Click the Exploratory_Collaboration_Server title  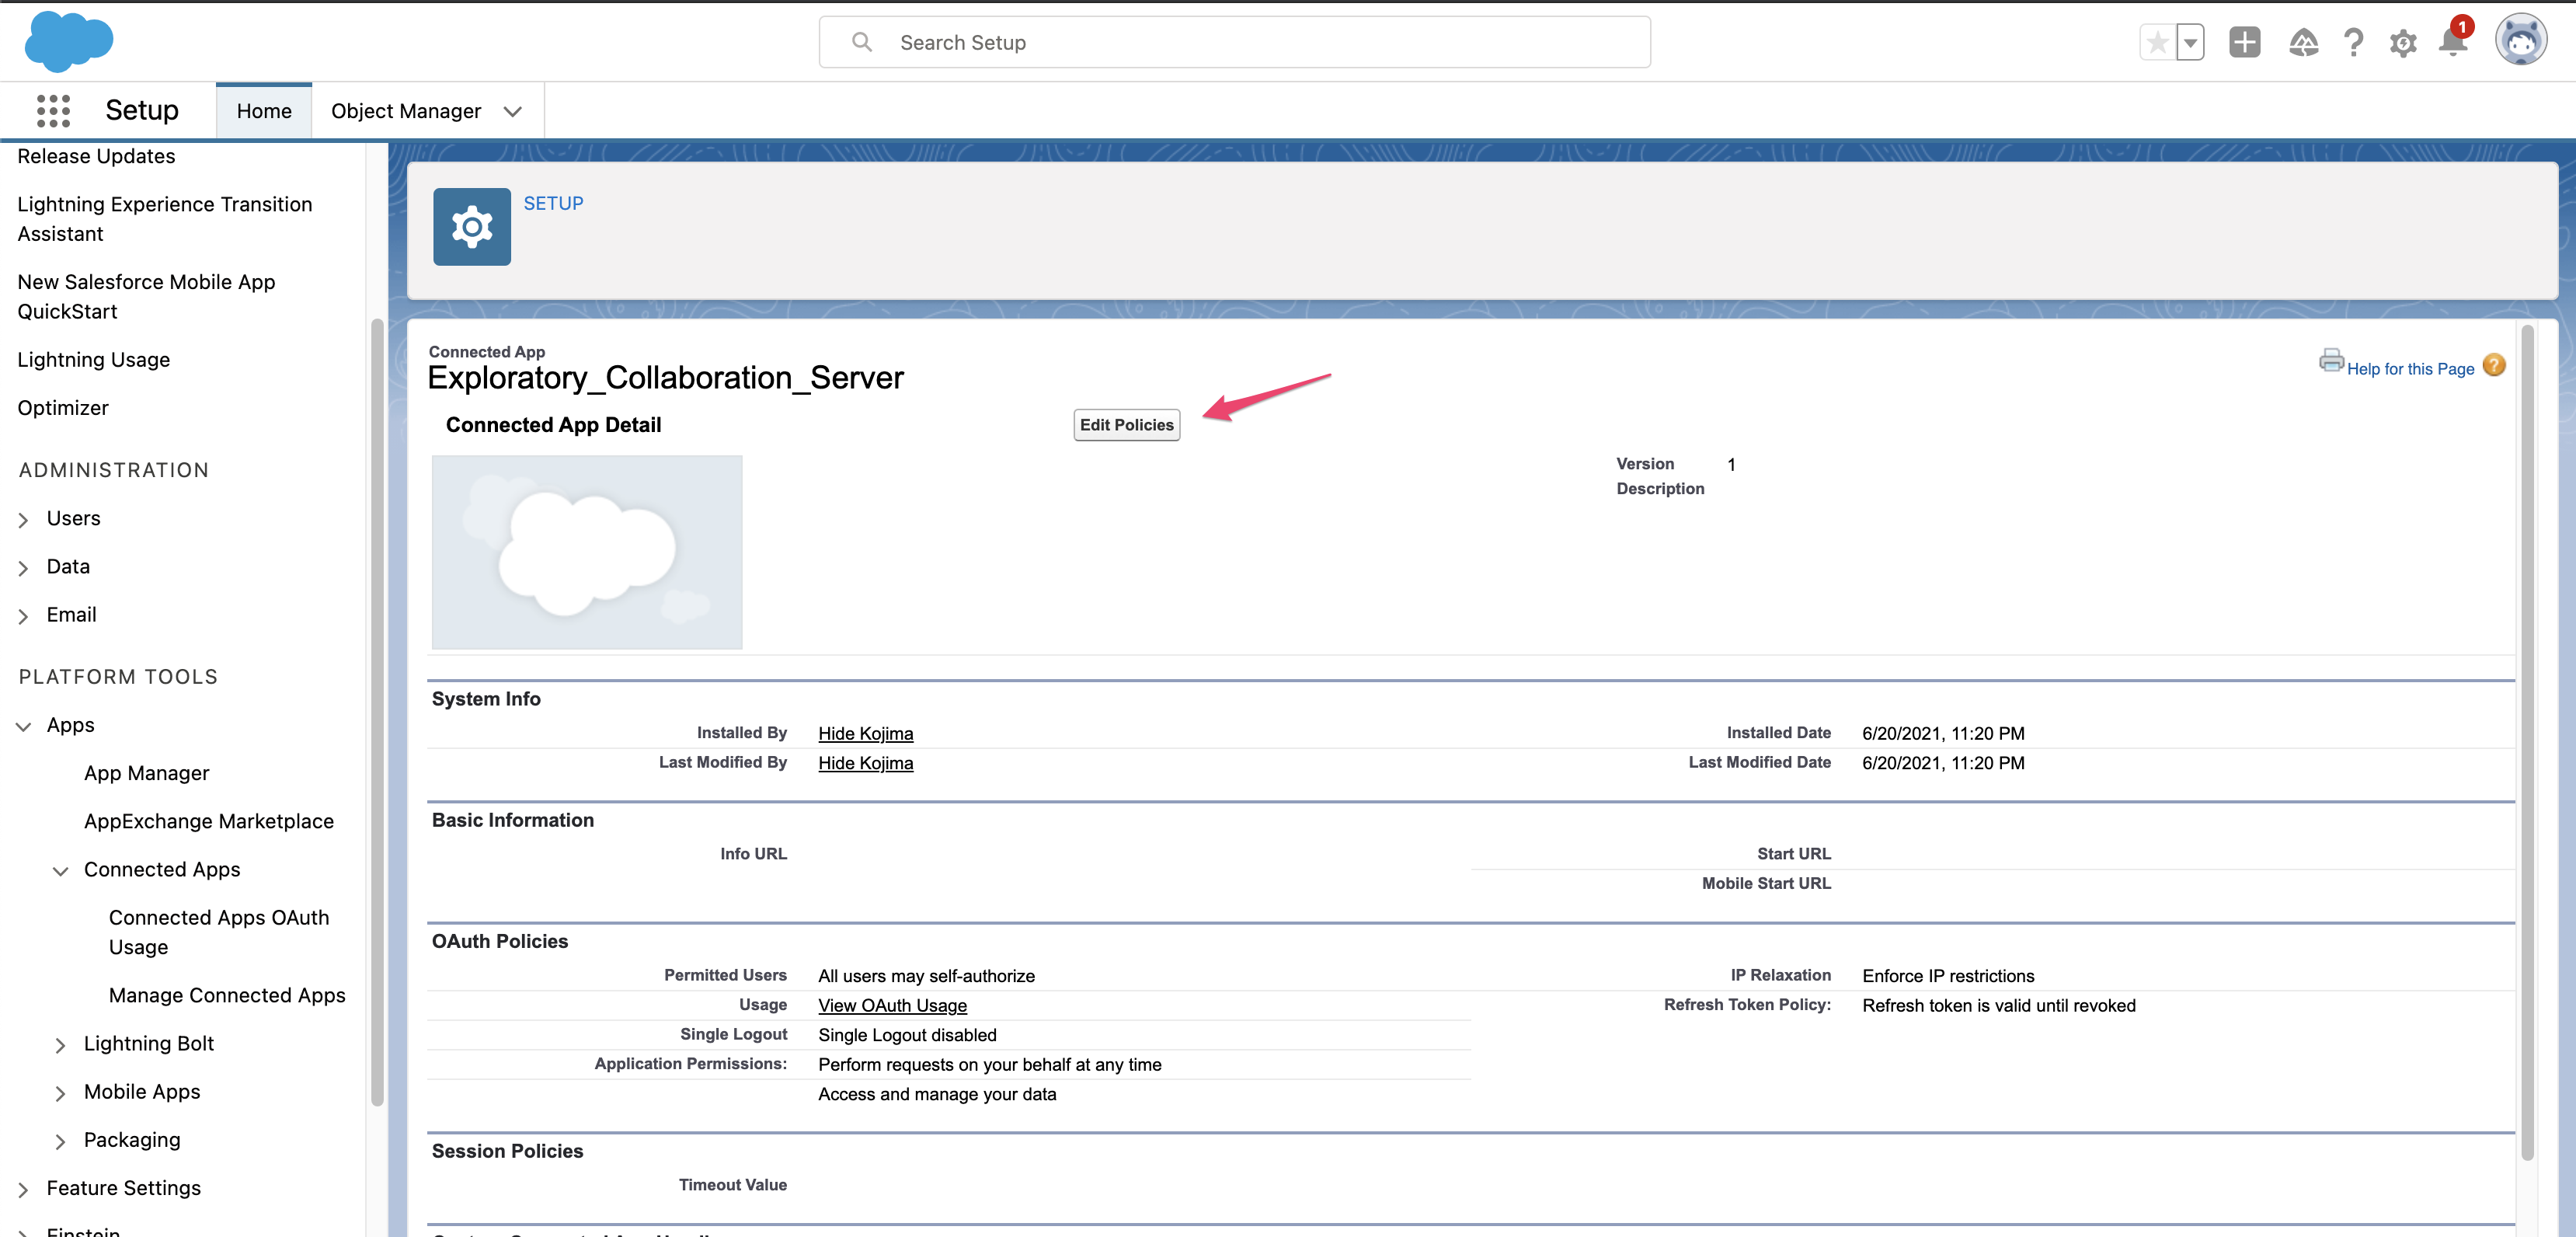click(665, 378)
